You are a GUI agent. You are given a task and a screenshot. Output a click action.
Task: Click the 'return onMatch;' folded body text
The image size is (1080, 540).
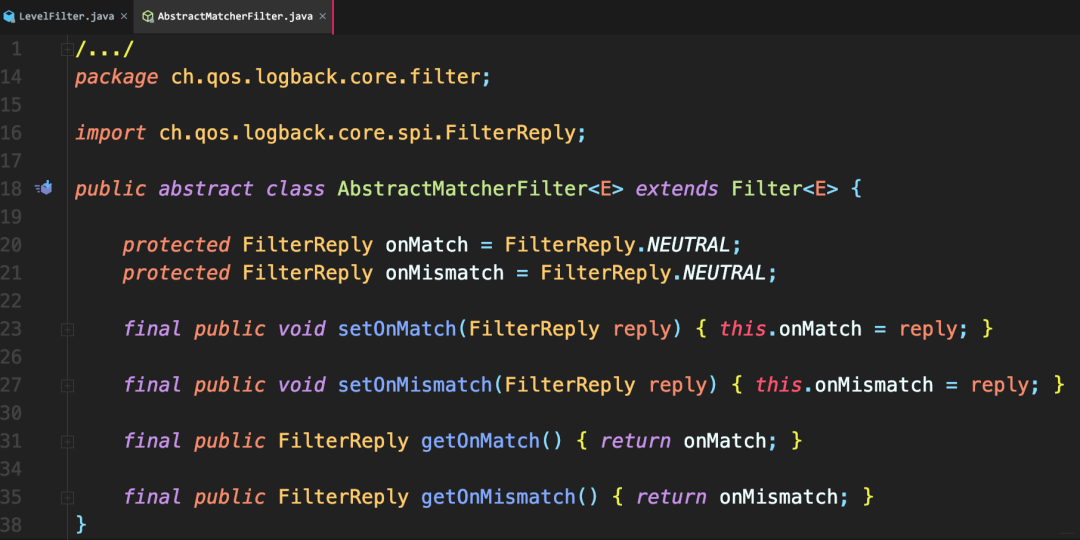point(689,440)
